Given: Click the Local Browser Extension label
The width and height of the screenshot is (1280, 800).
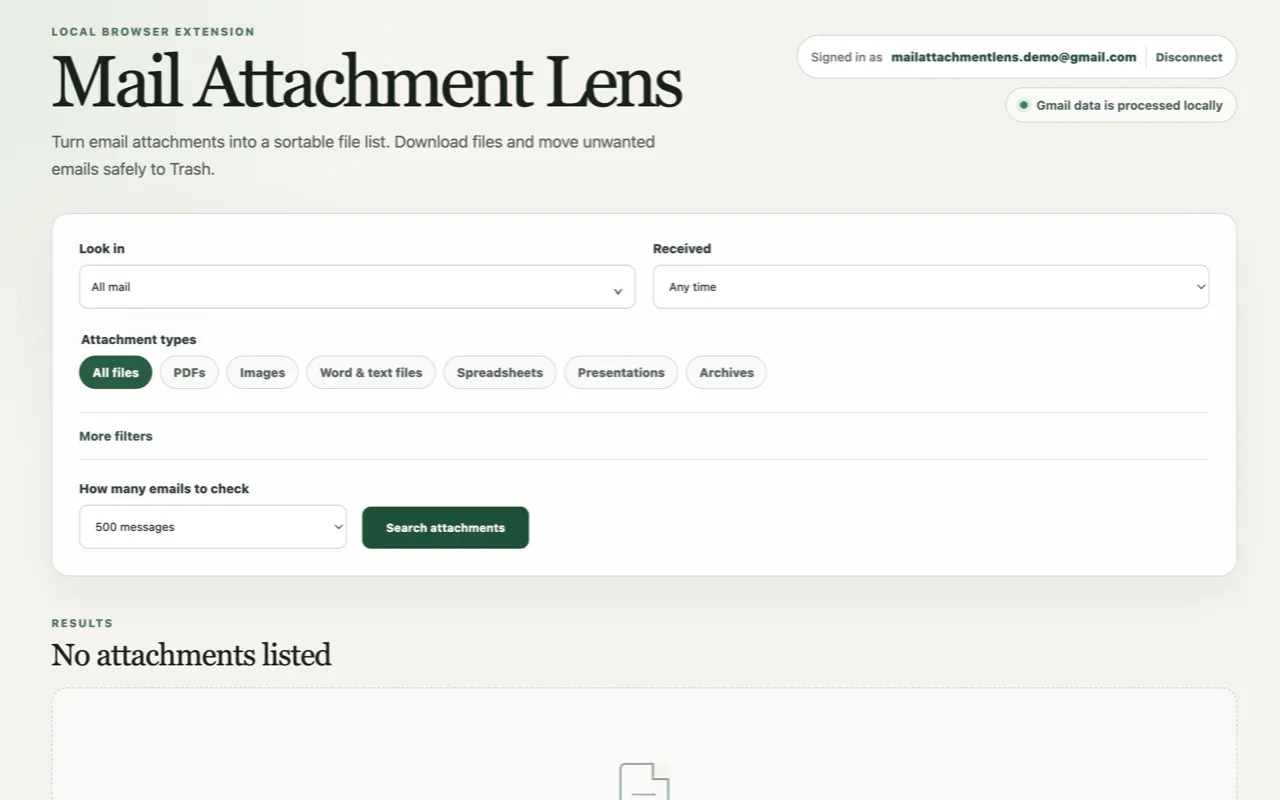Looking at the screenshot, I should (x=153, y=32).
